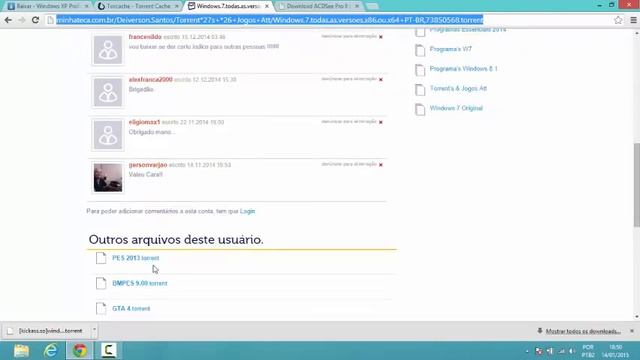Open the BMPES 9.00 torrent link

pyautogui.click(x=140, y=283)
